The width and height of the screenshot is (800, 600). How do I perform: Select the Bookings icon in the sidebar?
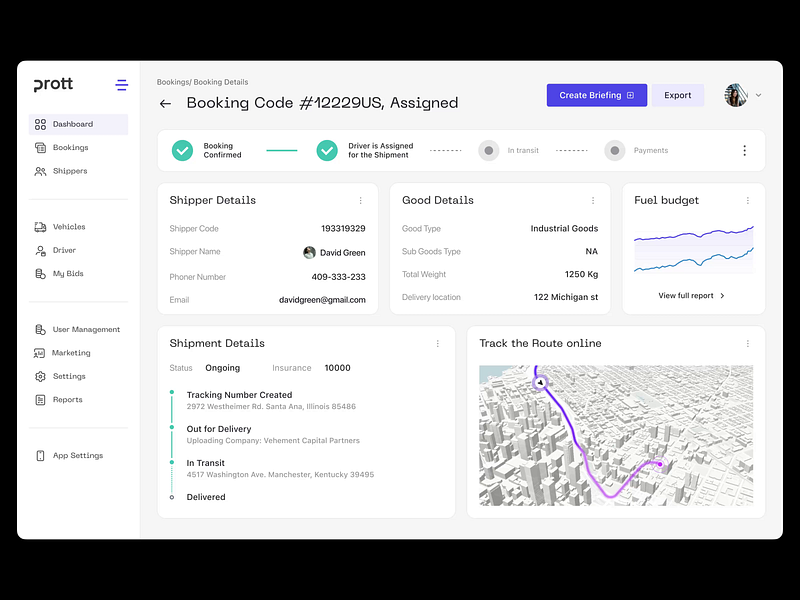(38, 147)
